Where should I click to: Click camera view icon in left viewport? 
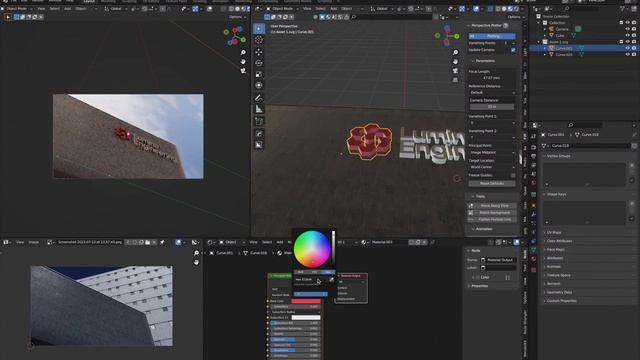tap(243, 71)
